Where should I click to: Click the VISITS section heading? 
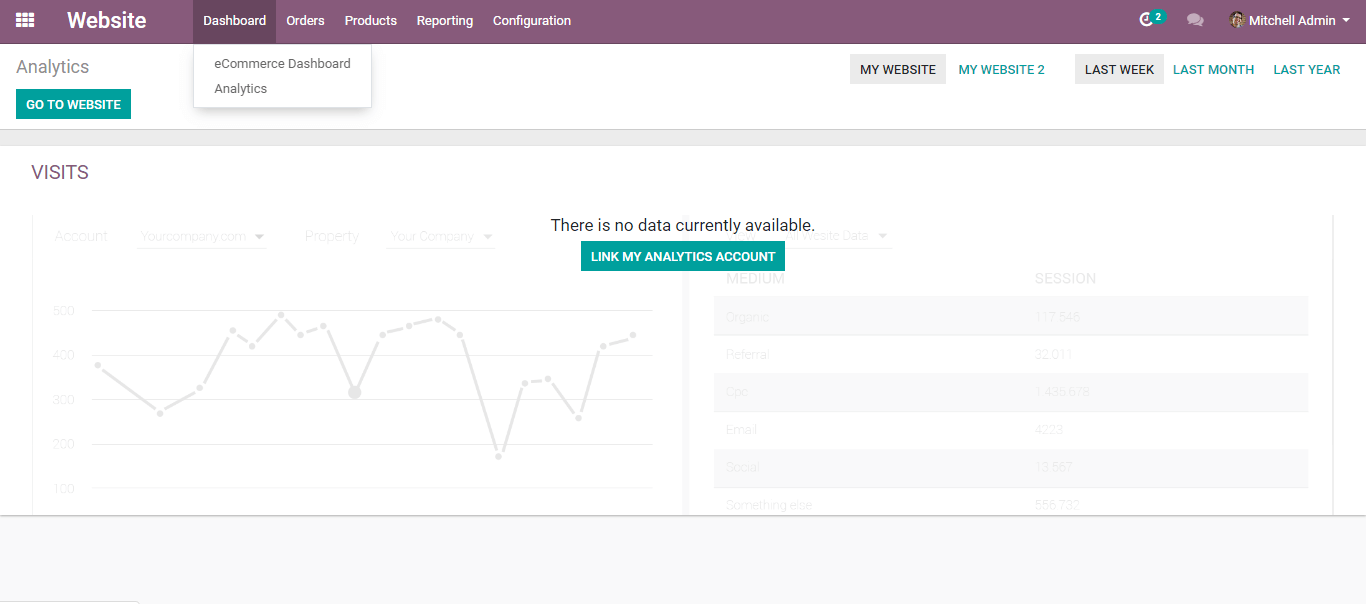point(60,172)
